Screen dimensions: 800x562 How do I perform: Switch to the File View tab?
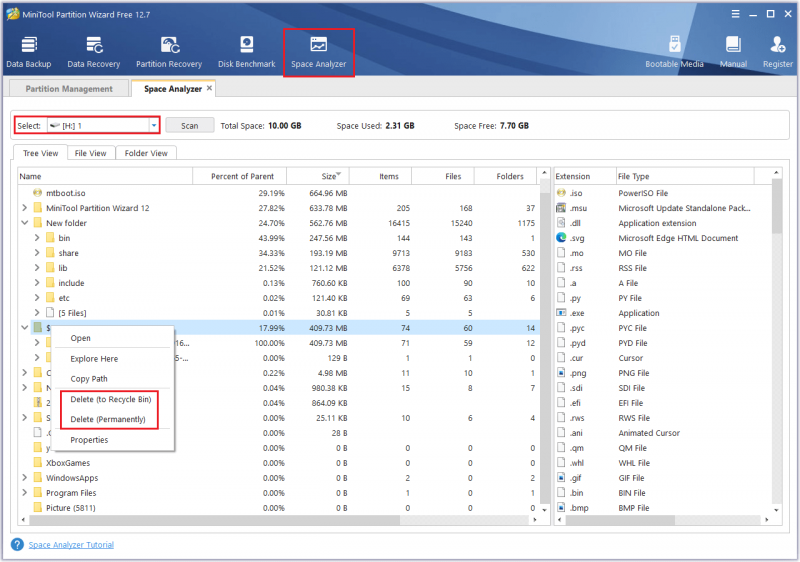90,153
